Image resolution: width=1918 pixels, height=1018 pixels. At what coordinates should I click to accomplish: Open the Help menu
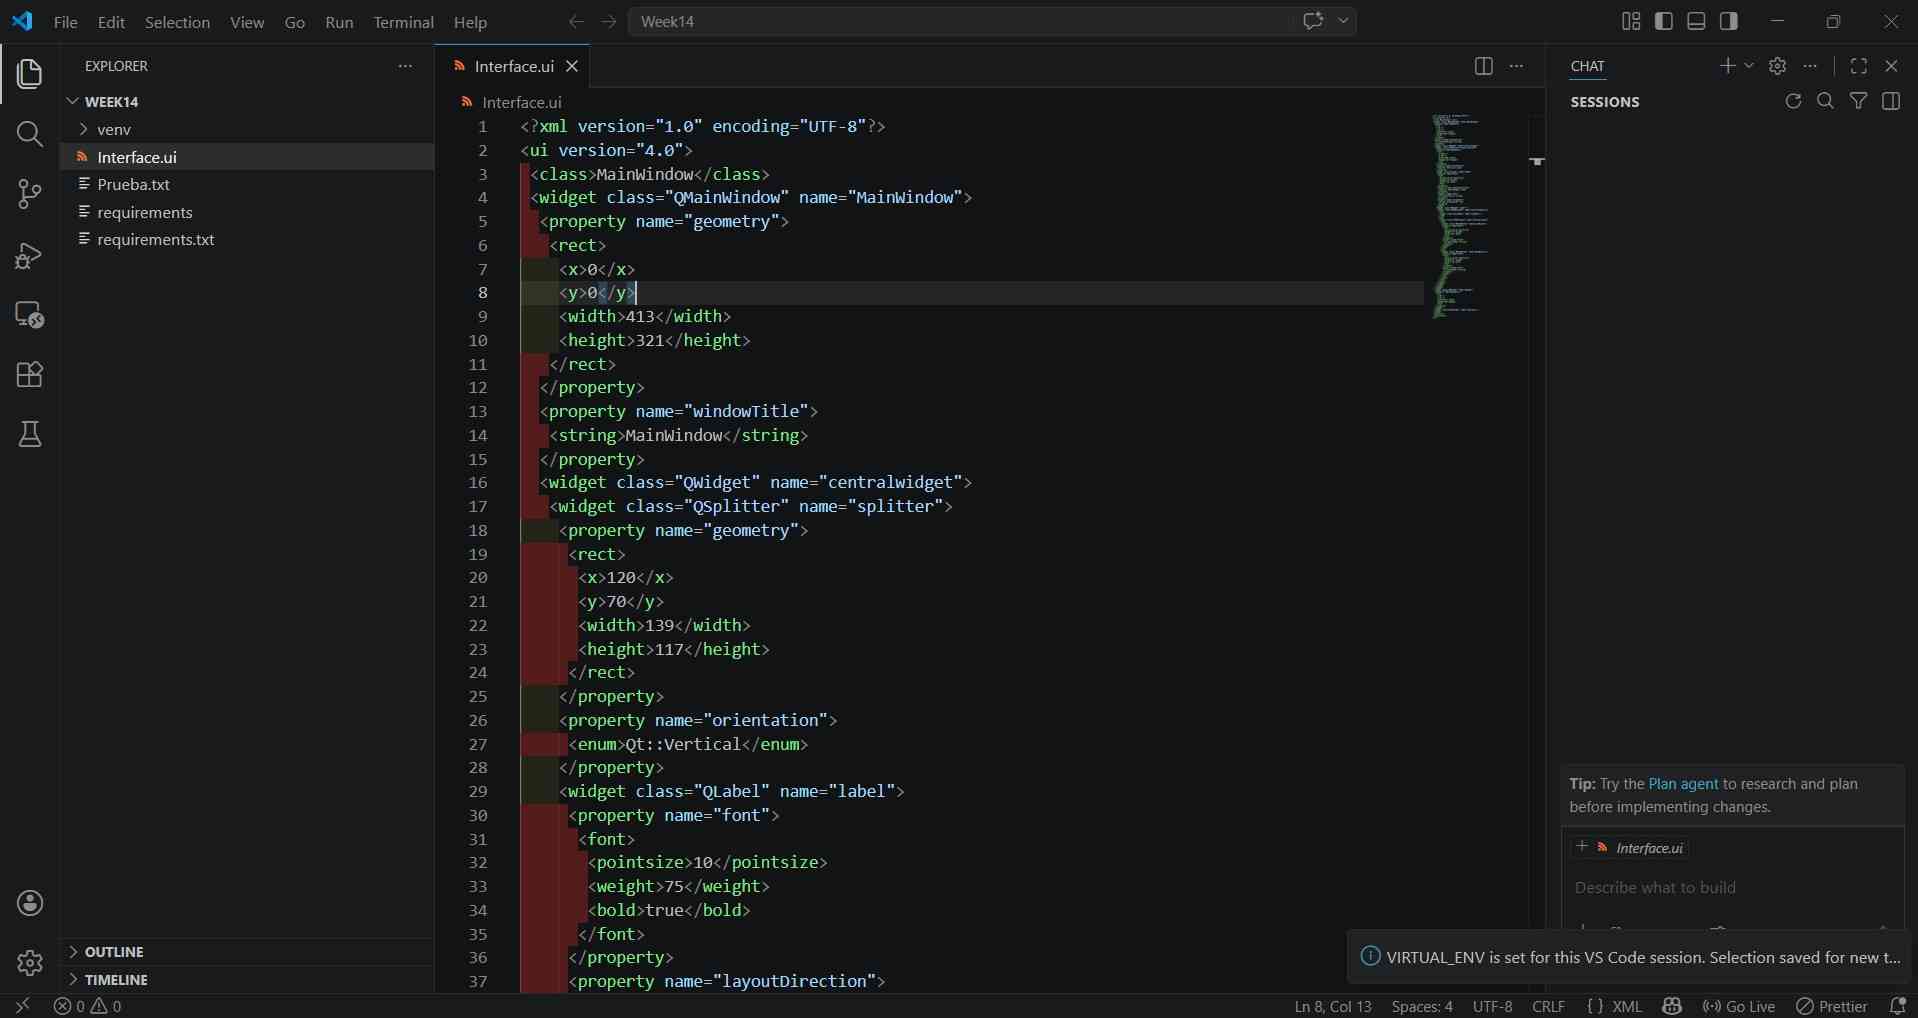click(x=470, y=22)
